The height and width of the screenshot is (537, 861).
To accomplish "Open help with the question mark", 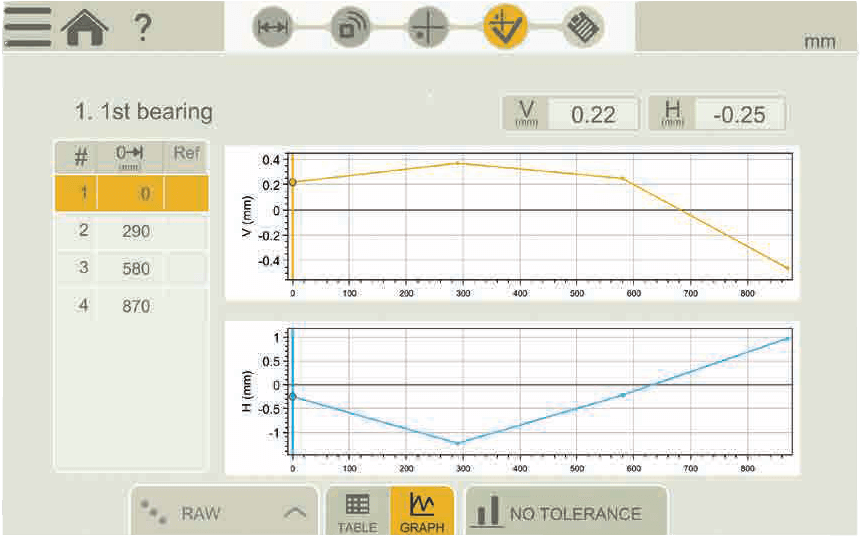I will click(143, 27).
